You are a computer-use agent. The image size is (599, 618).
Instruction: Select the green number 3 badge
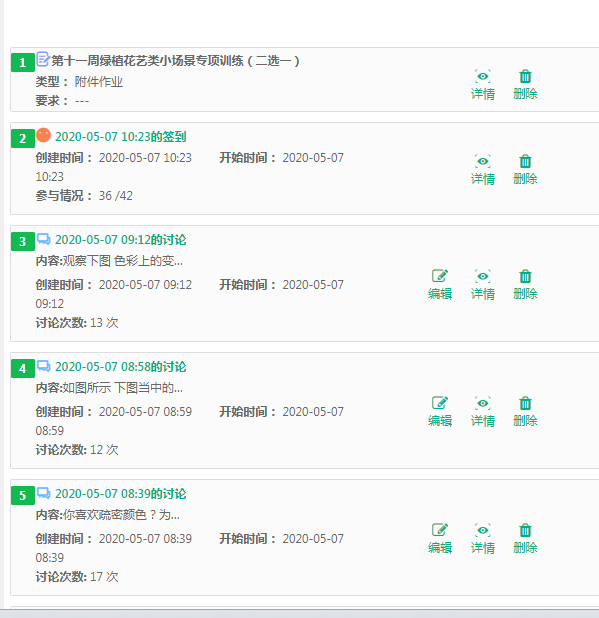coord(22,242)
